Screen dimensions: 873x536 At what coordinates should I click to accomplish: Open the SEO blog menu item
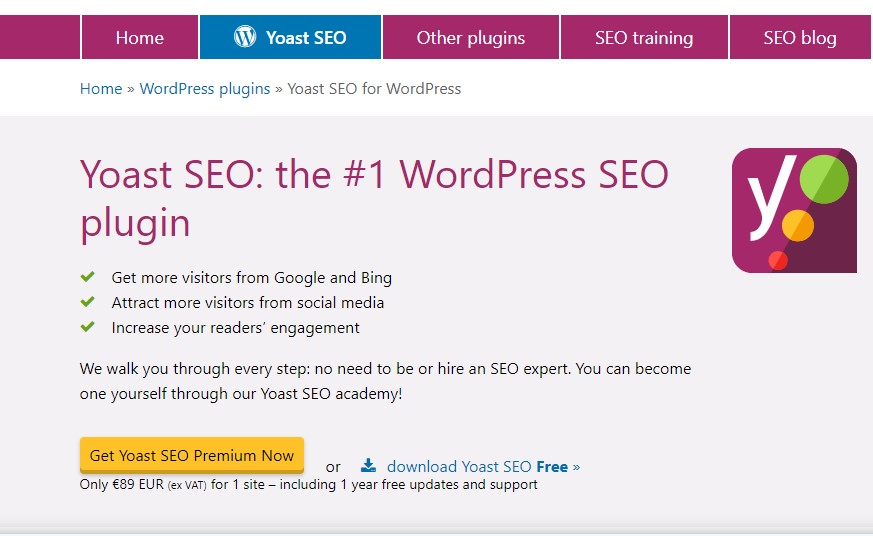pyautogui.click(x=799, y=38)
